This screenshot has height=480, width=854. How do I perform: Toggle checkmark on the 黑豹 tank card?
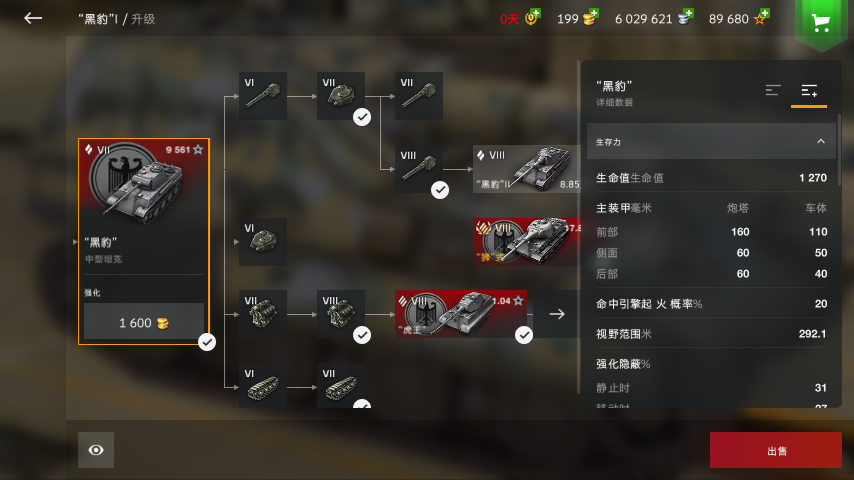[206, 342]
